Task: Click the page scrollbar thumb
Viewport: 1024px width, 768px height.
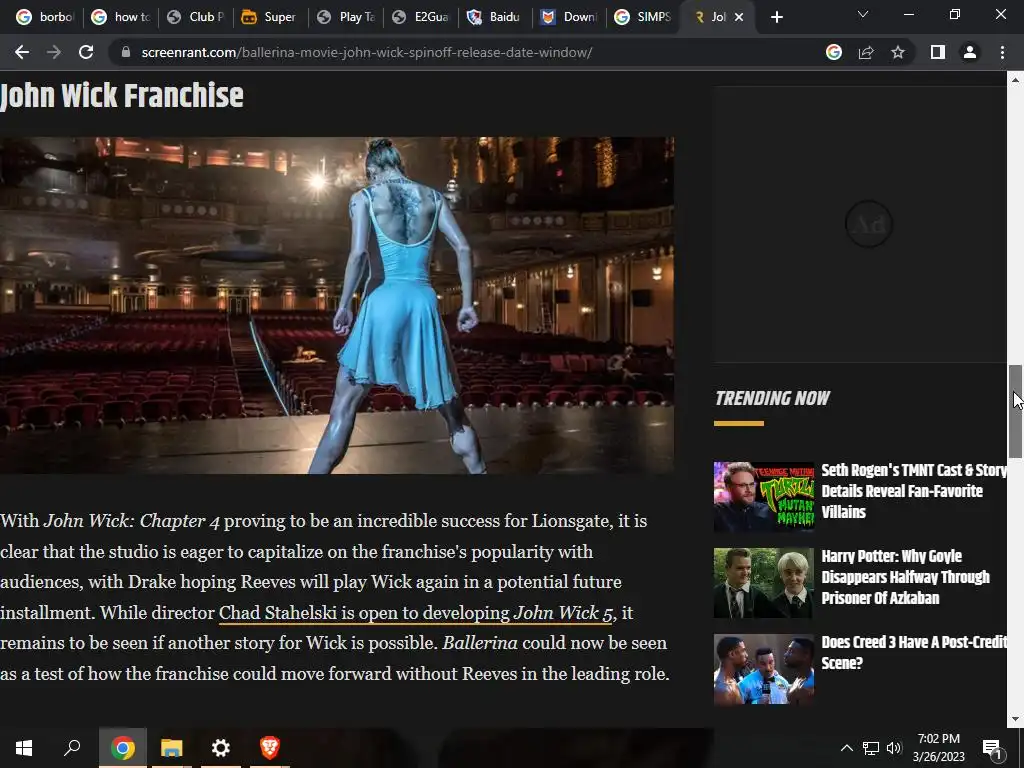Action: (1016, 411)
